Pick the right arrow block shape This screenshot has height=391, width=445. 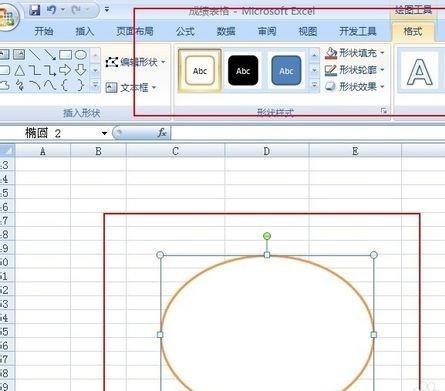point(65,70)
